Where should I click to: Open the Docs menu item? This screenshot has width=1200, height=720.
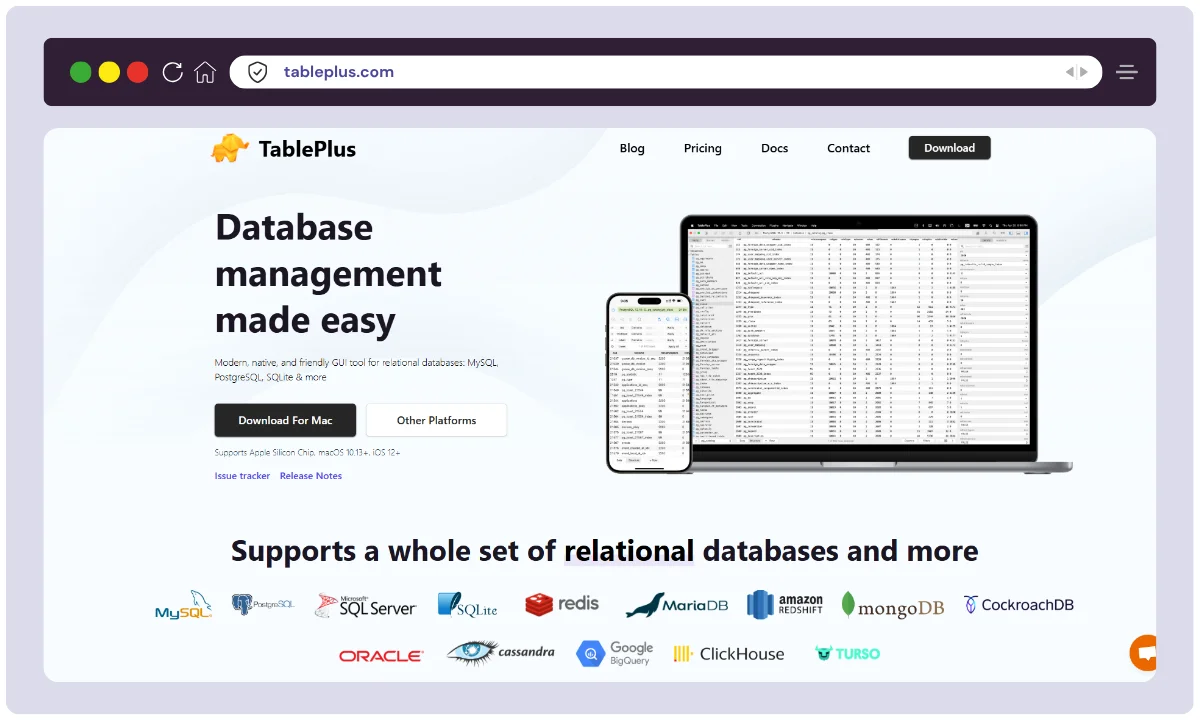(x=775, y=148)
